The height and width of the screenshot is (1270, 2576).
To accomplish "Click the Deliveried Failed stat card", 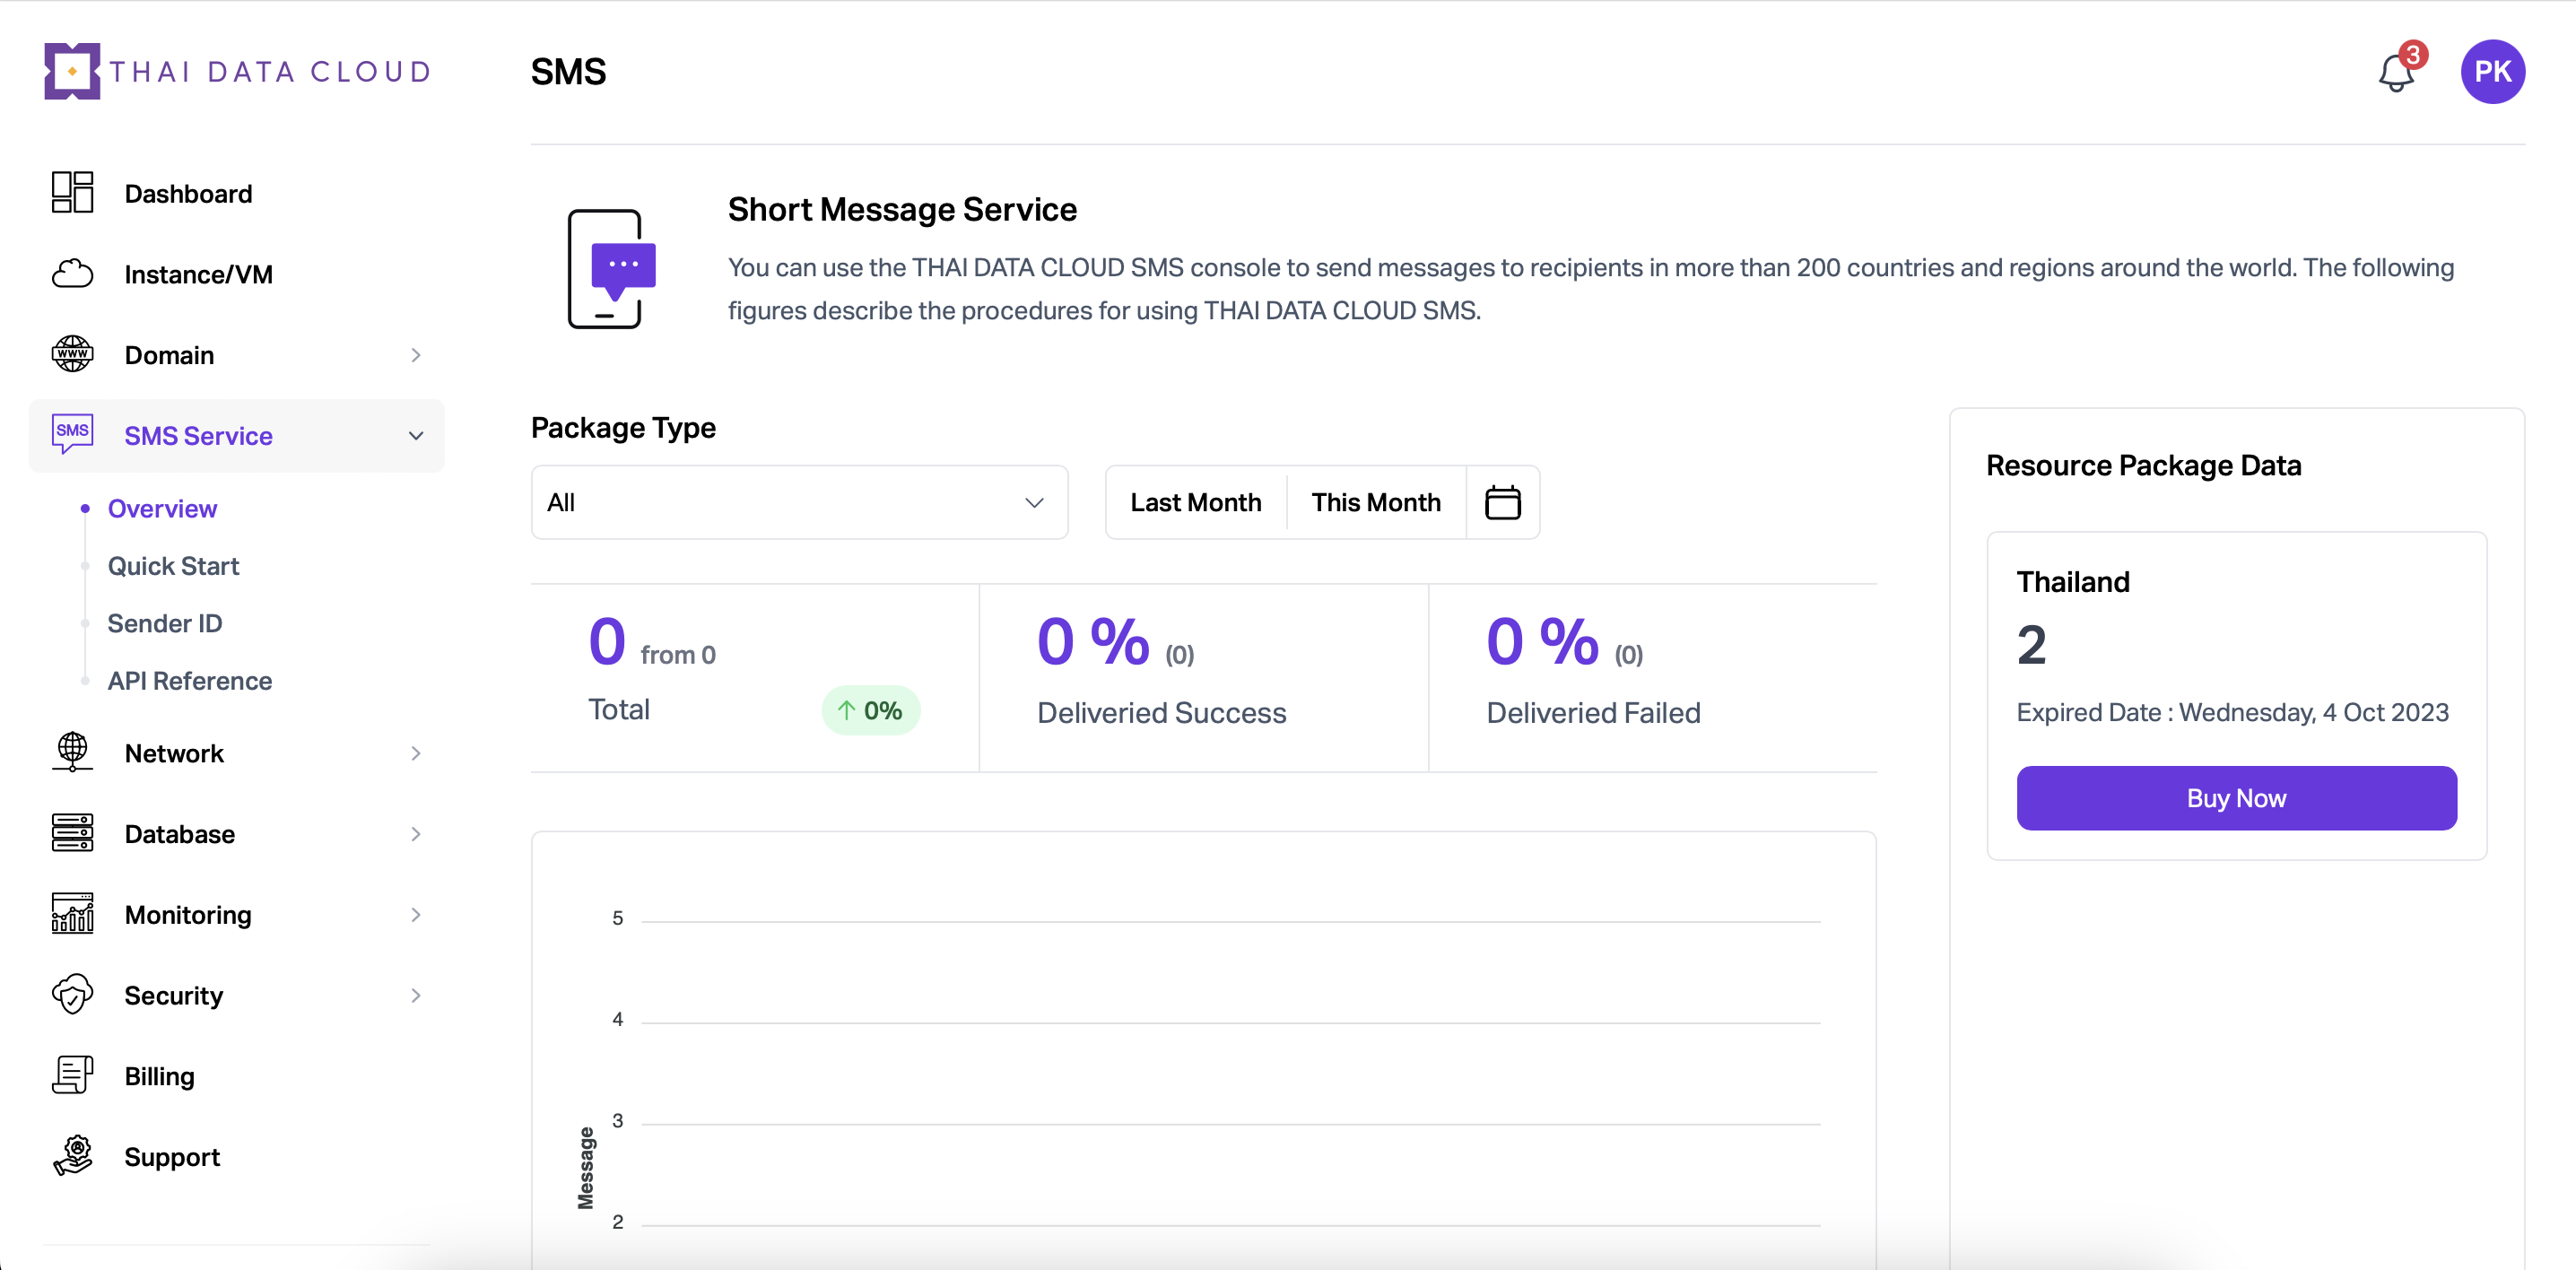I will (1652, 677).
